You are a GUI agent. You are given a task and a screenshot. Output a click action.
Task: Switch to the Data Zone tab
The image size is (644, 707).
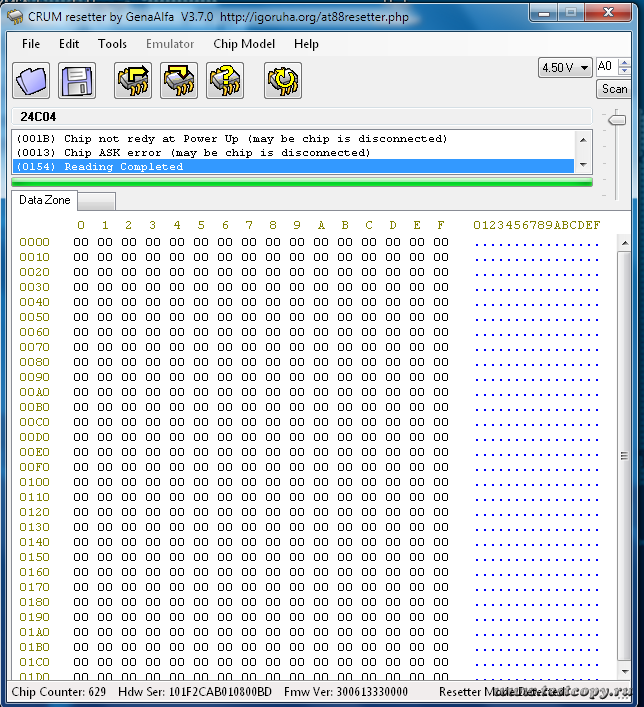(45, 201)
